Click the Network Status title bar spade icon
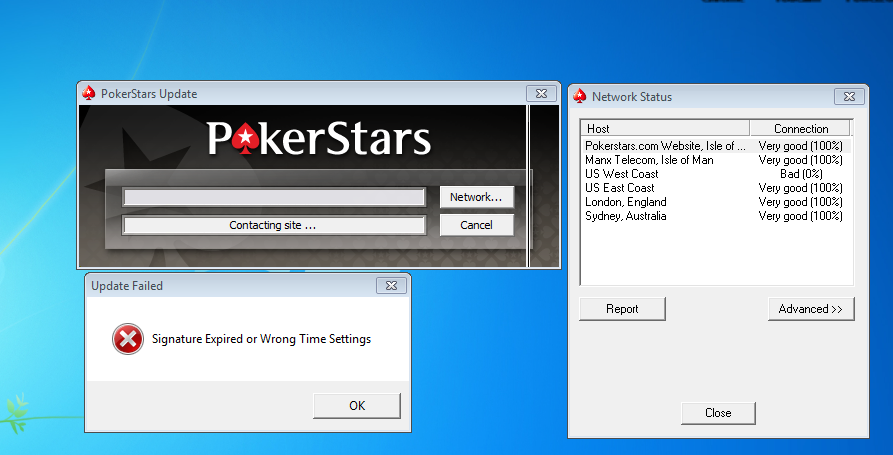 580,97
